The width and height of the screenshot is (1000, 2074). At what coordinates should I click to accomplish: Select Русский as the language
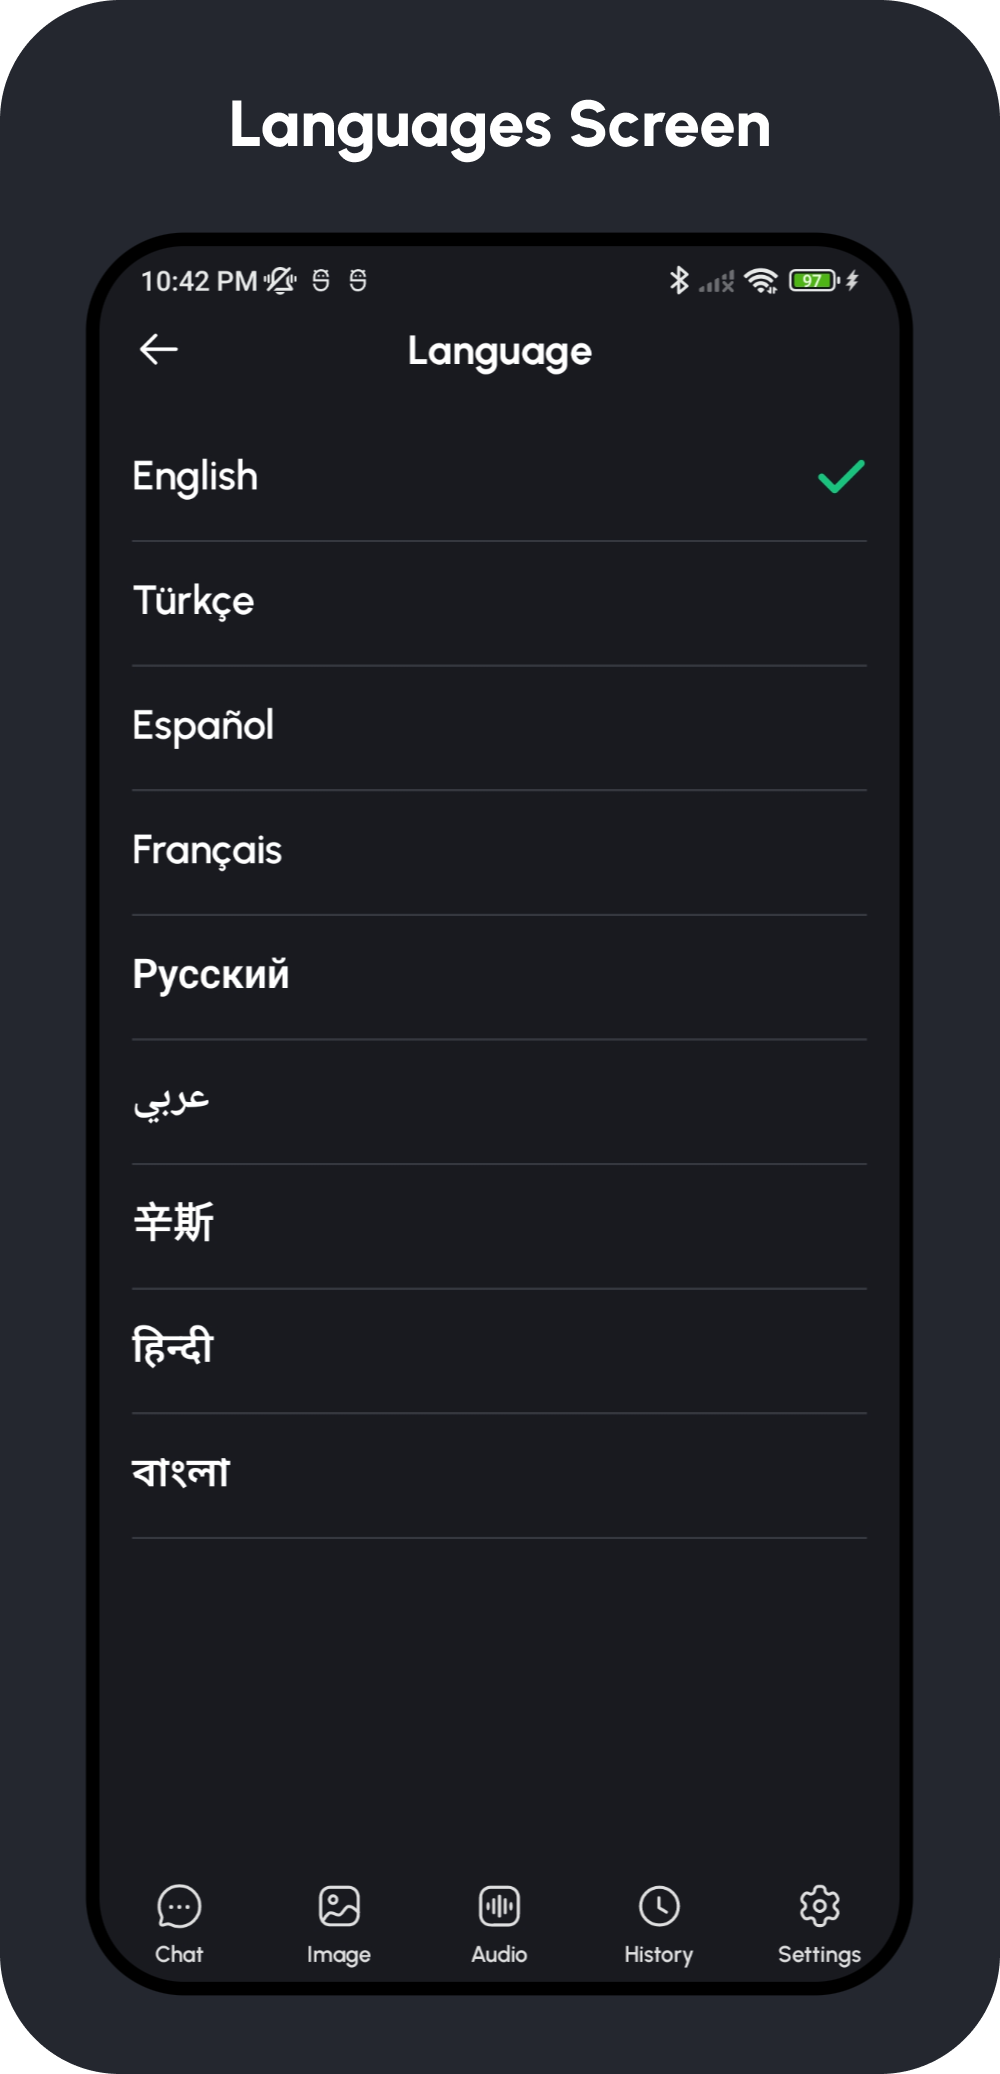[x=211, y=975]
